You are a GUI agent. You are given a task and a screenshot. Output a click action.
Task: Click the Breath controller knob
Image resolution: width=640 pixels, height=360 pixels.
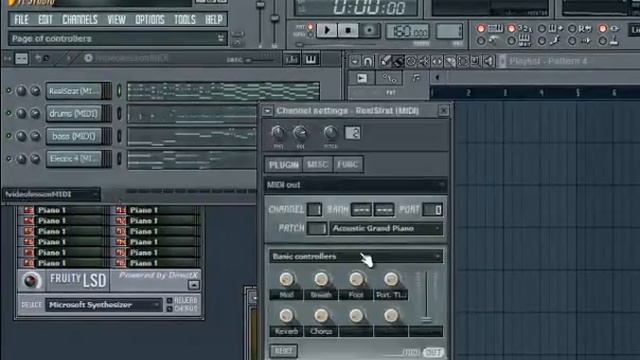coord(321,279)
